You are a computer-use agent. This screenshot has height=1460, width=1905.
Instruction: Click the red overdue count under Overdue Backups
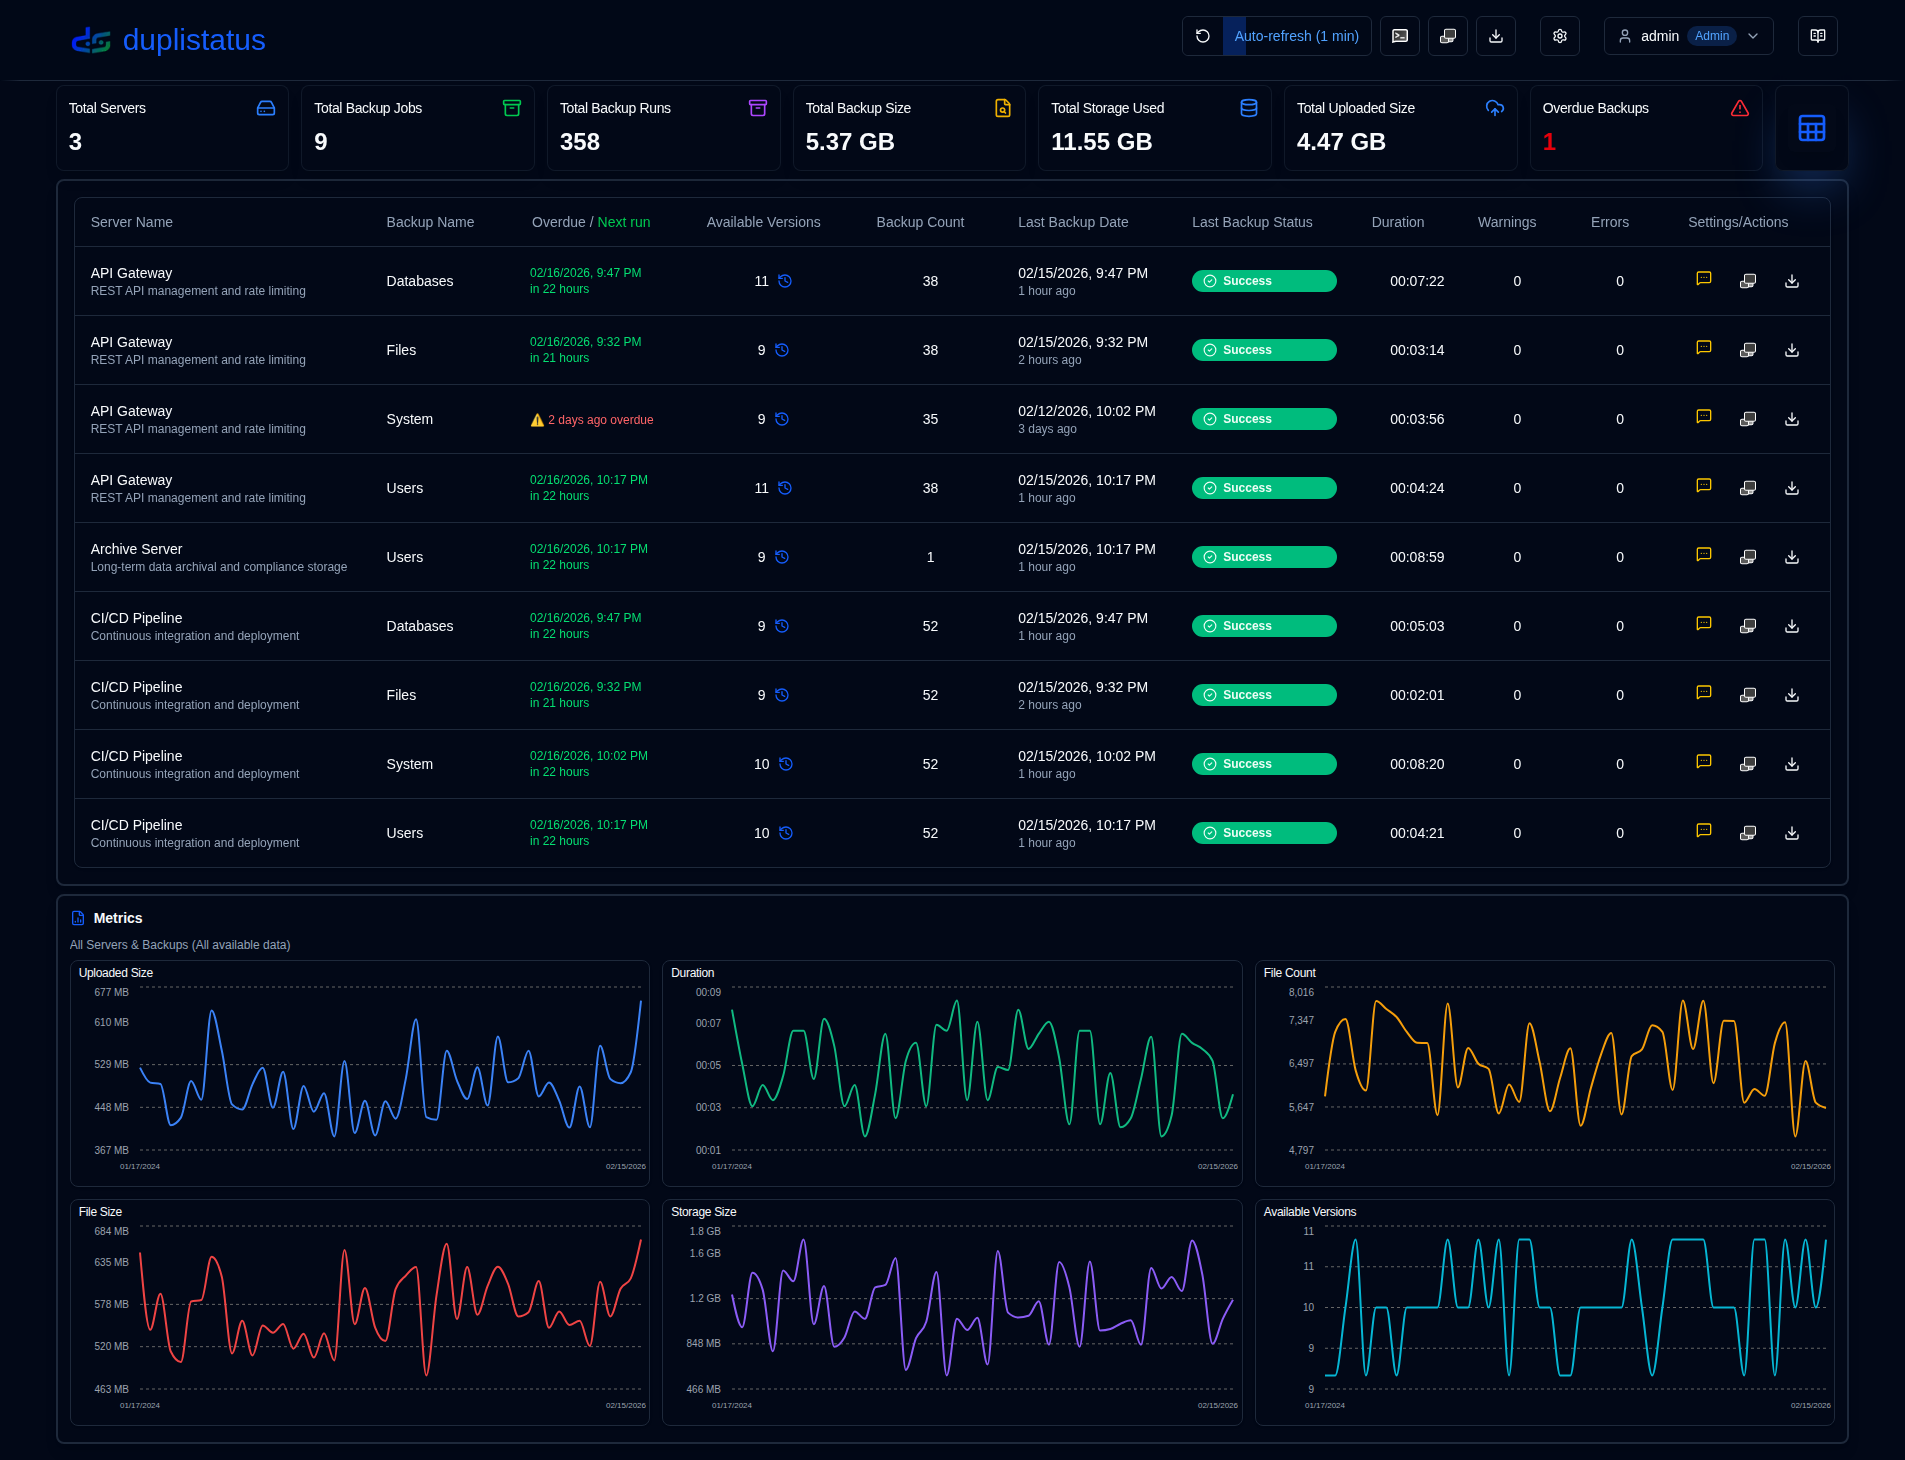pos(1549,141)
